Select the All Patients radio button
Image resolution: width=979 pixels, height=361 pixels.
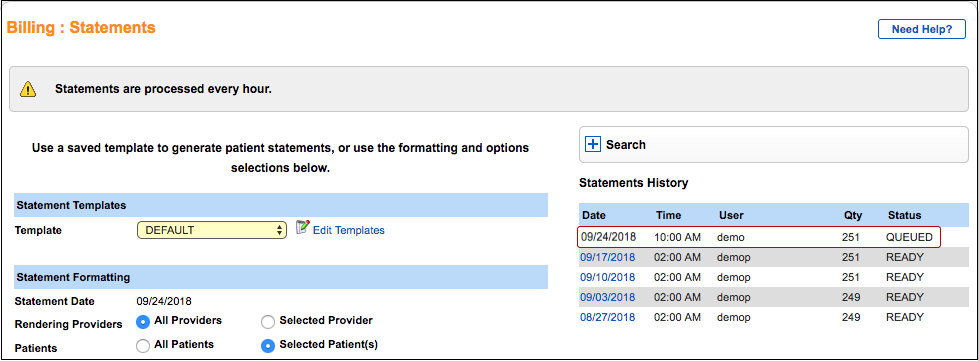(x=143, y=345)
